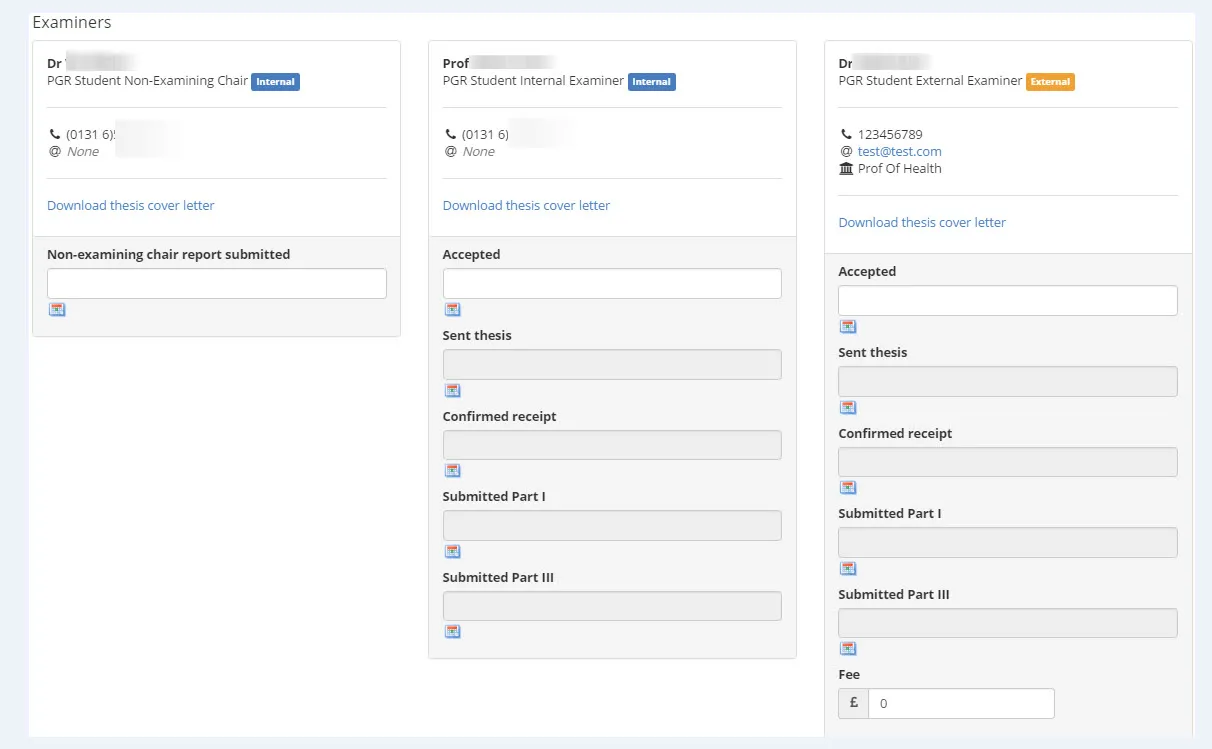Download thesis cover letter for Non-Examining Chair
1212x749 pixels.
tap(131, 205)
